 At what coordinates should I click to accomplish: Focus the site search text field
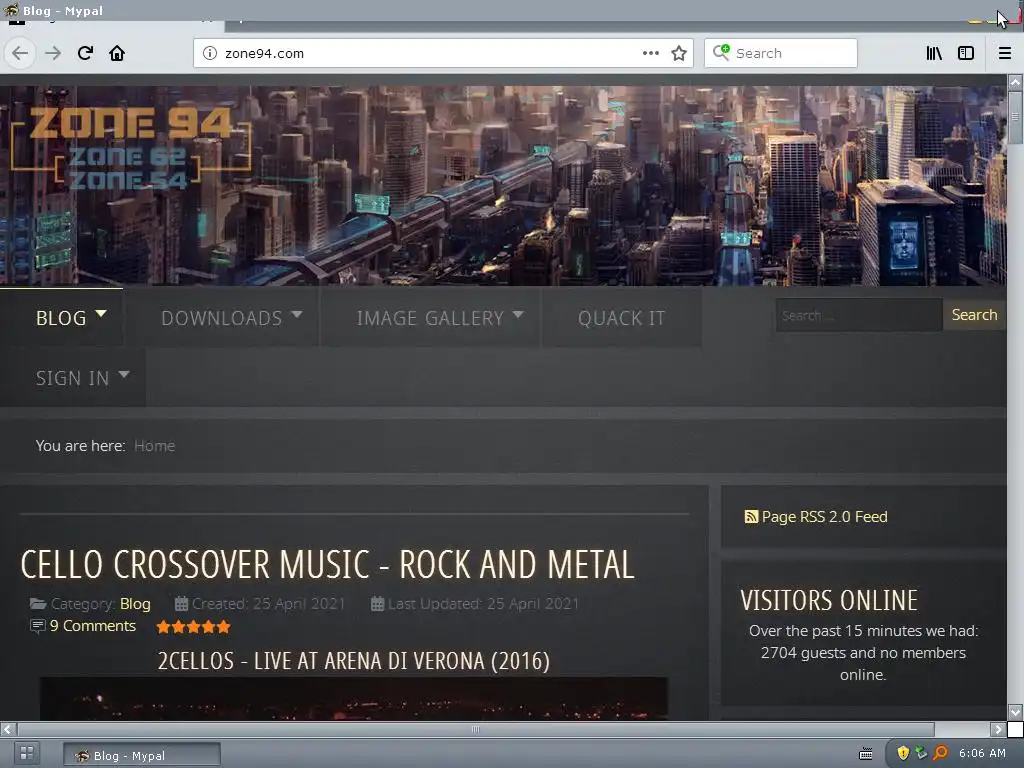859,315
